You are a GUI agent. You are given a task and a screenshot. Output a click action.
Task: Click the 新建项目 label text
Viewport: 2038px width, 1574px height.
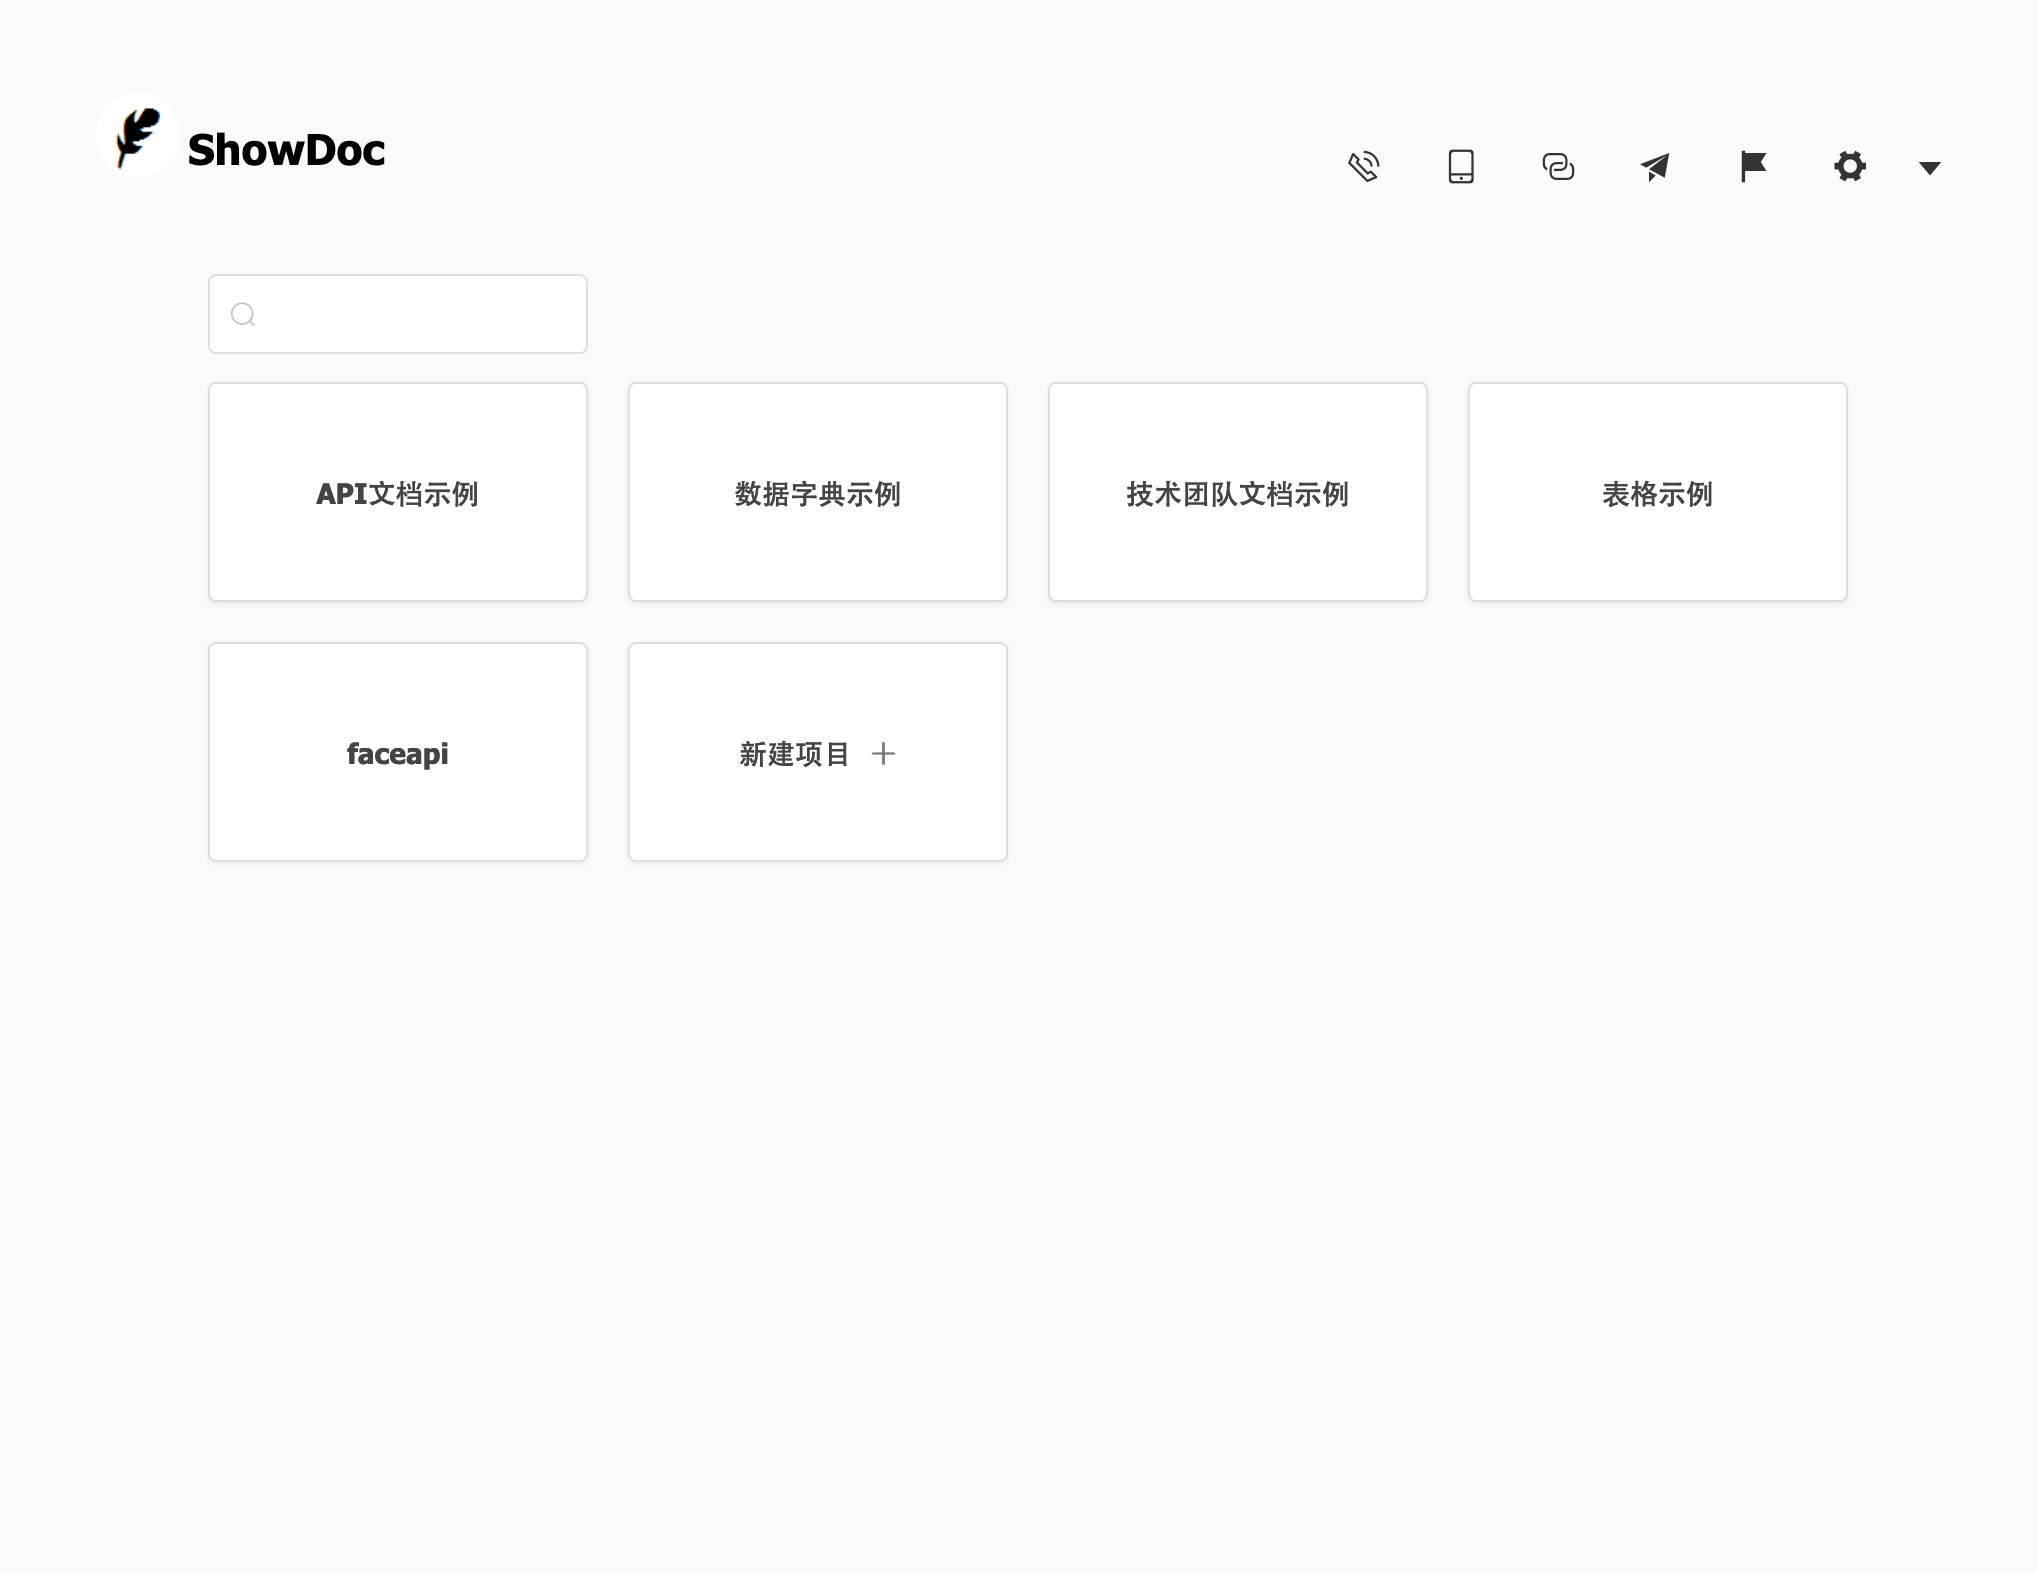[794, 754]
